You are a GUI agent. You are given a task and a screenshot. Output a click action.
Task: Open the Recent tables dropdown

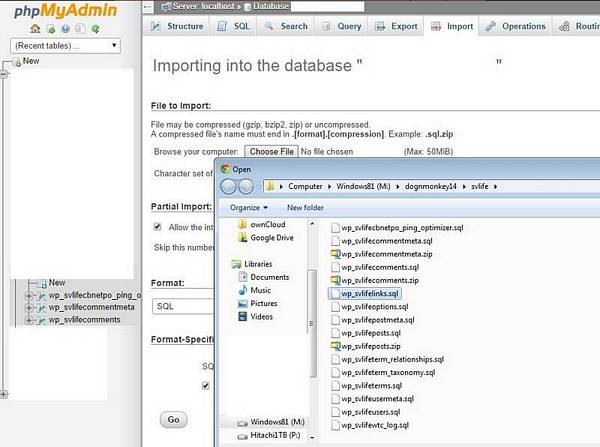(66, 45)
